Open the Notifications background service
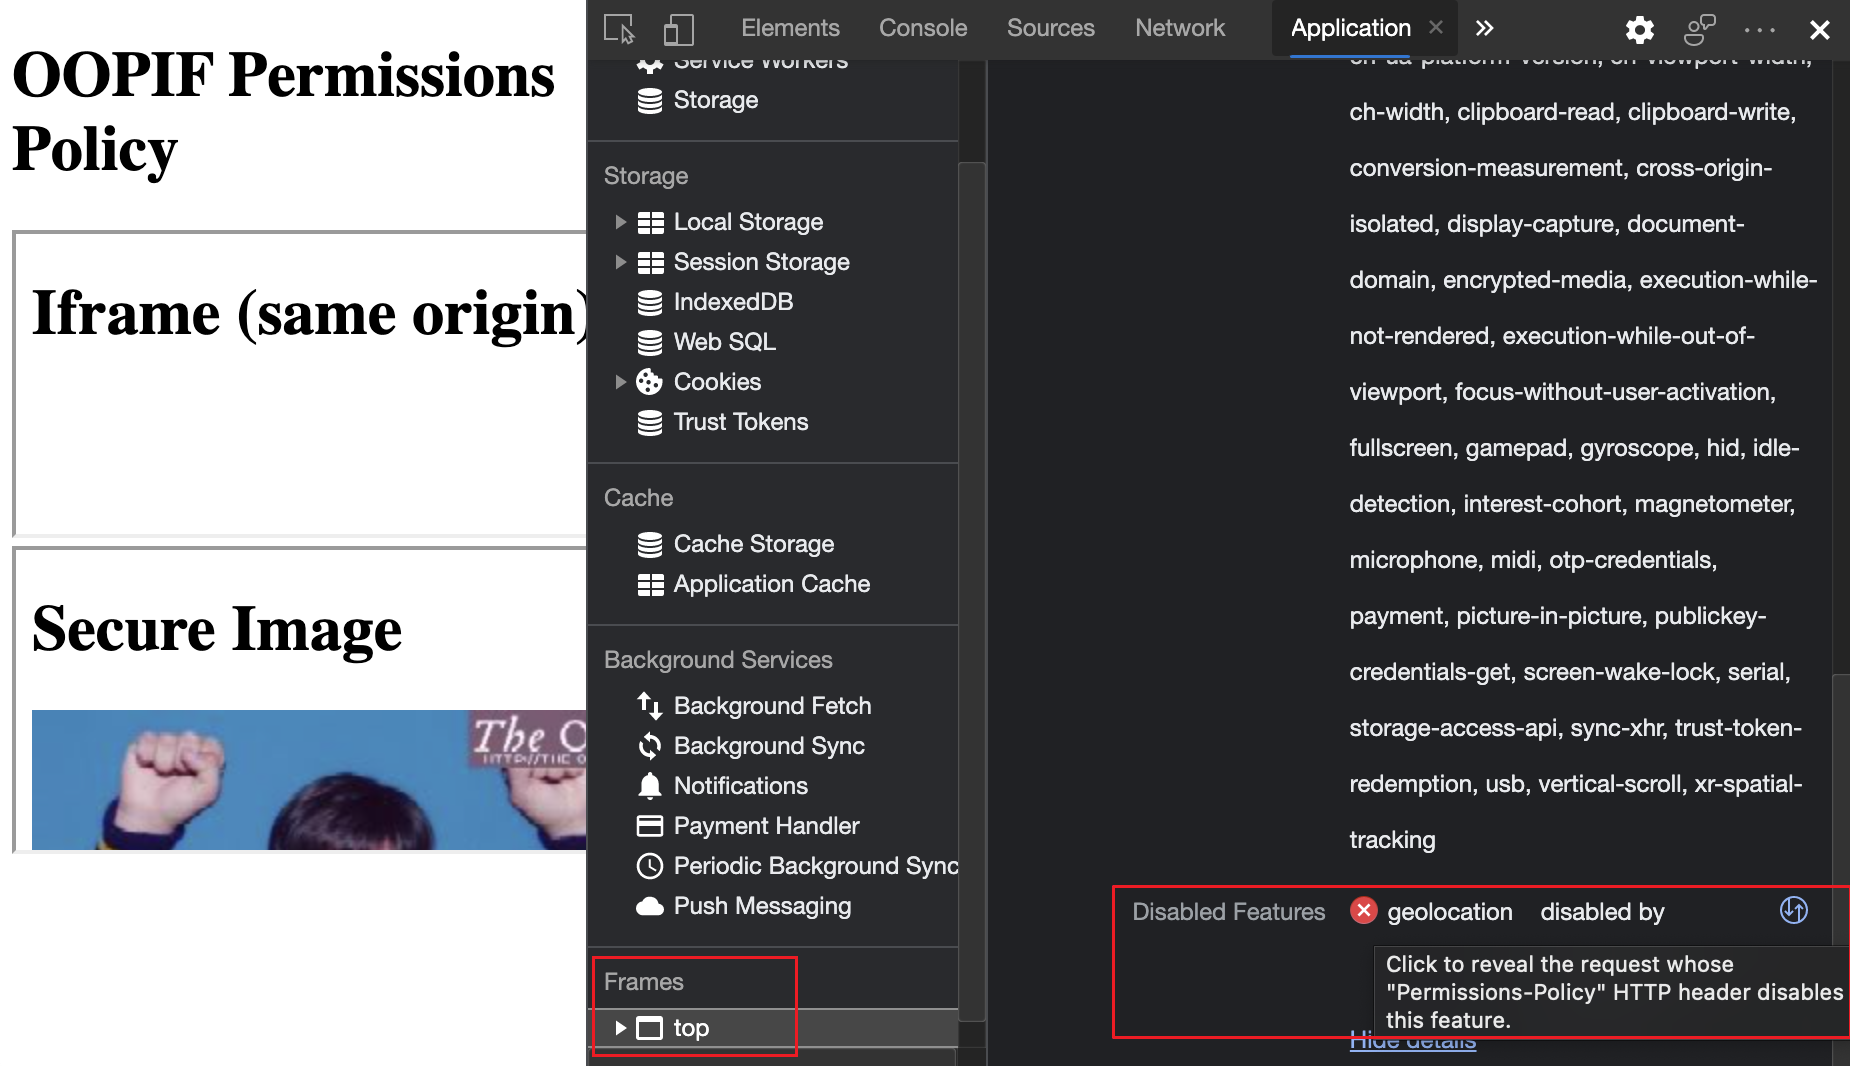Image resolution: width=1850 pixels, height=1066 pixels. [740, 786]
